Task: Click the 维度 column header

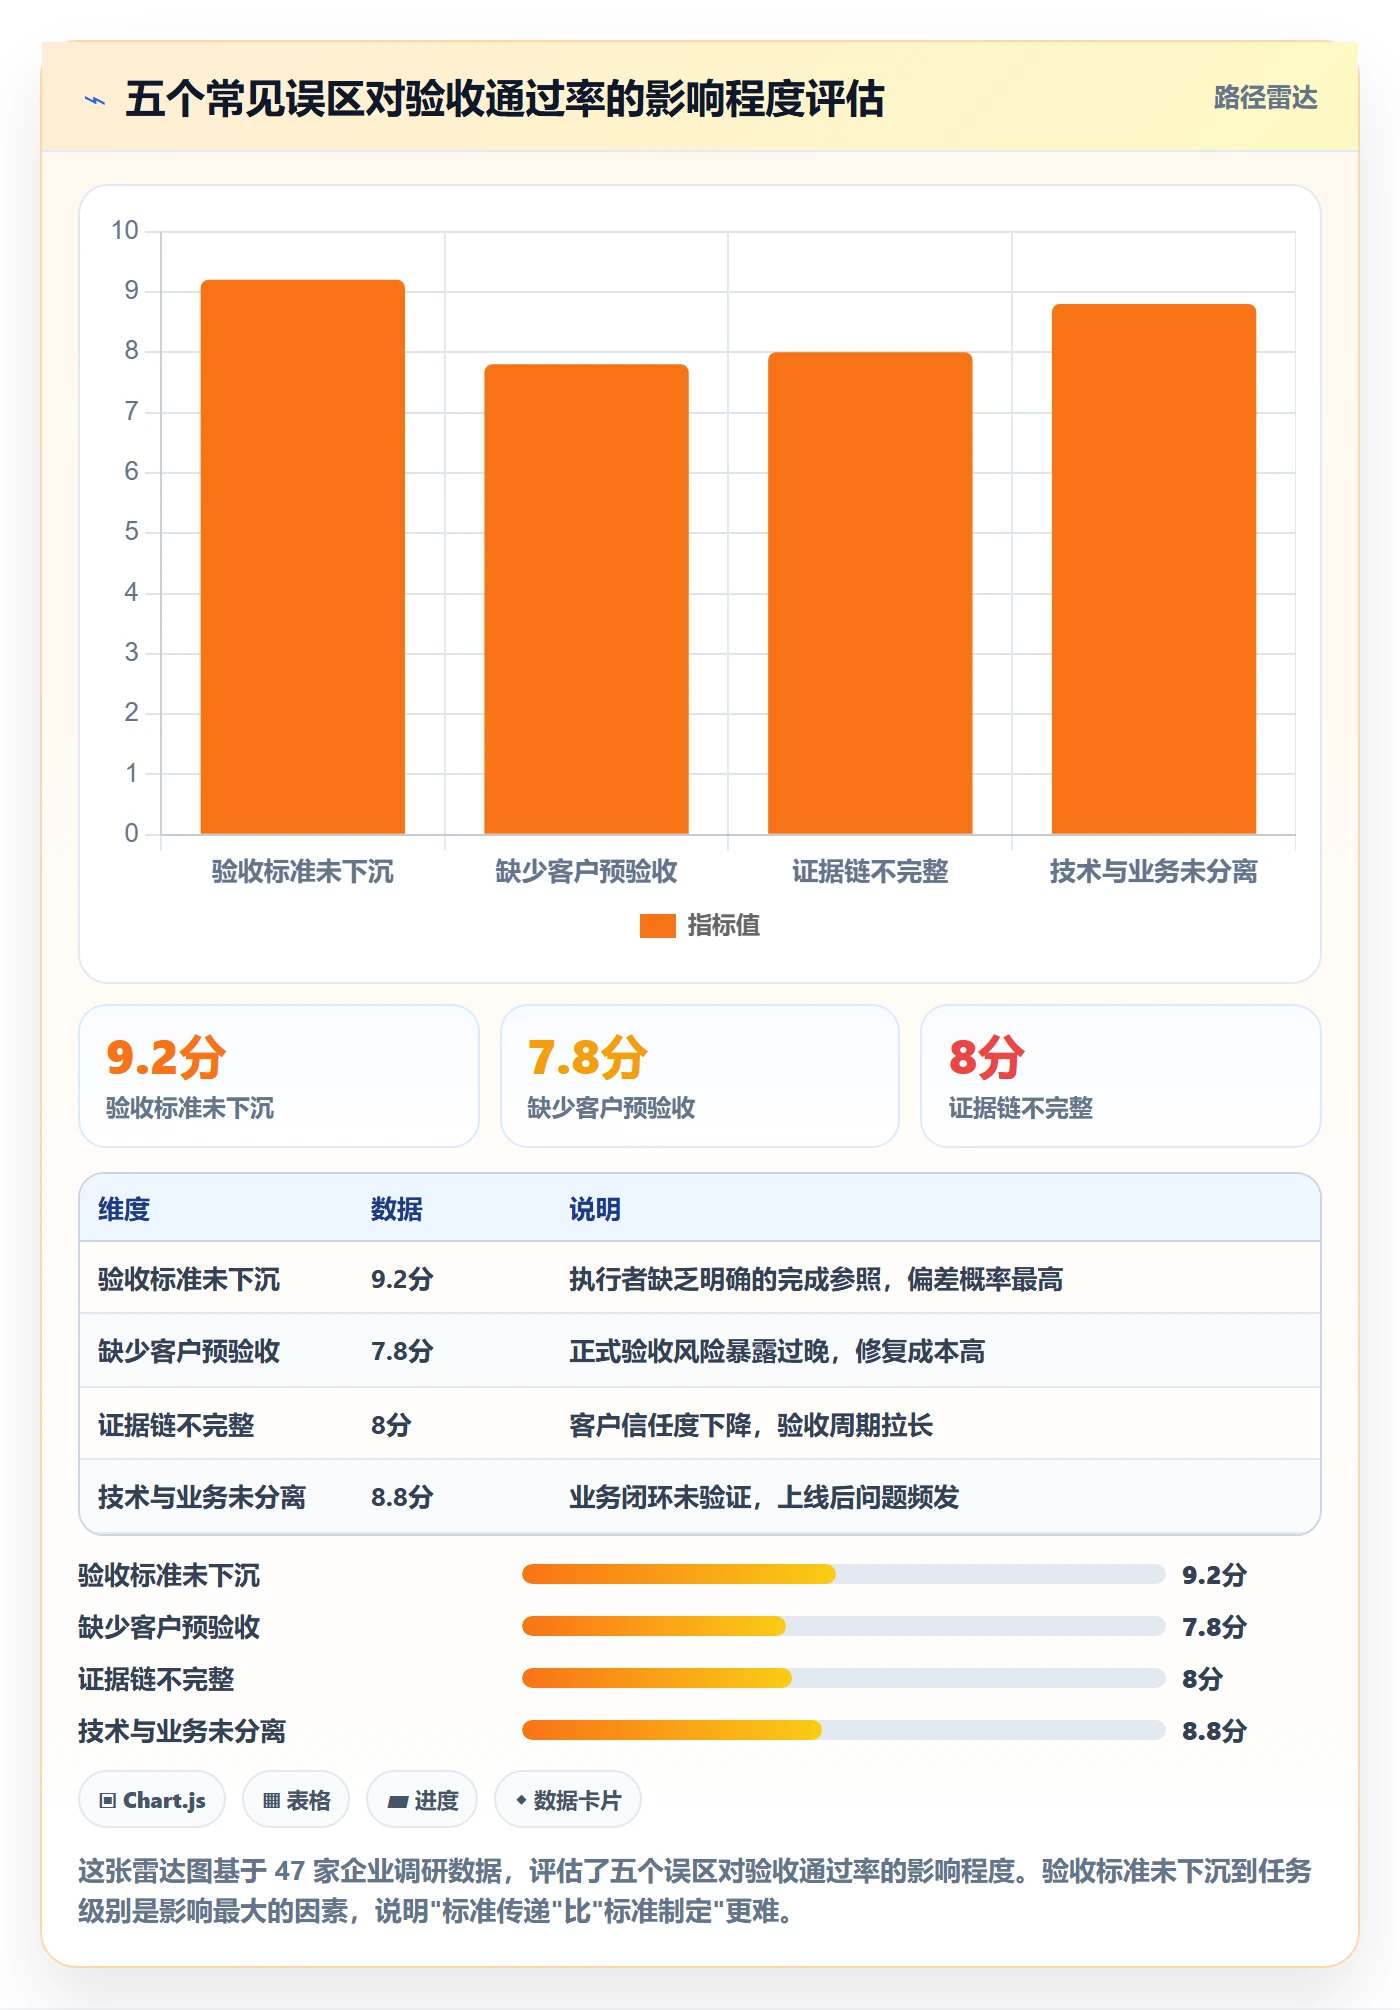Action: 124,1209
